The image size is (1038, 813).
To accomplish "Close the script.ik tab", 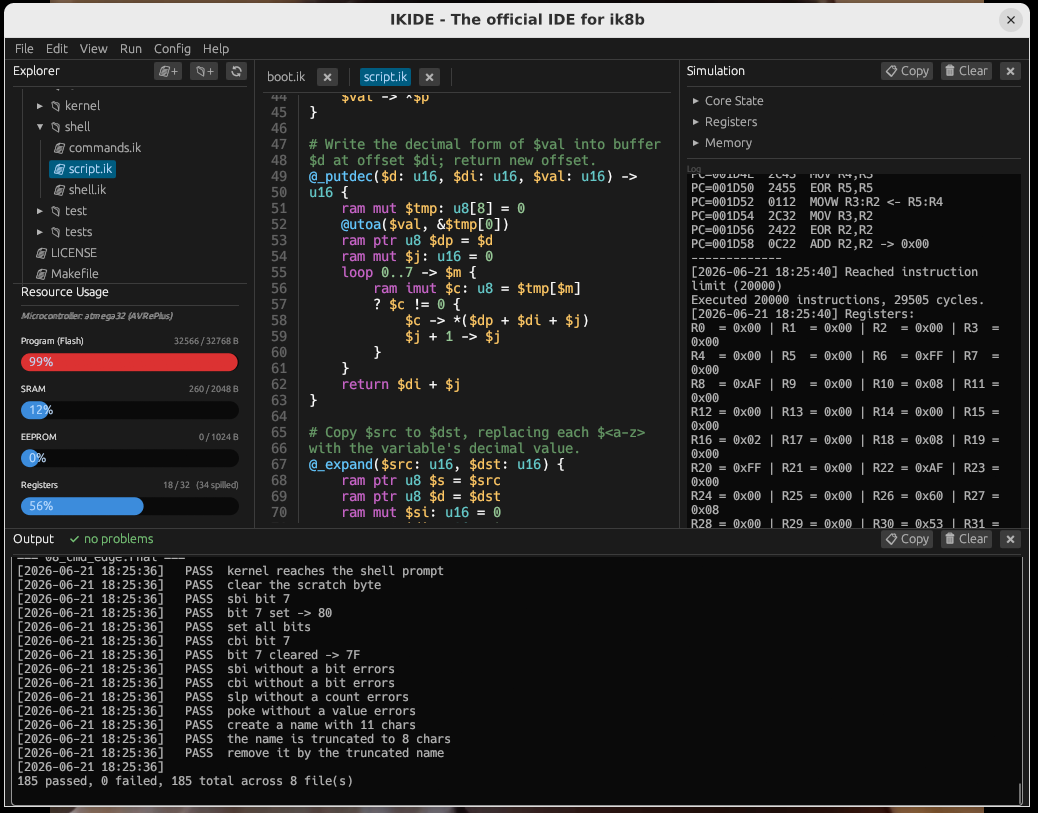I will pos(429,77).
